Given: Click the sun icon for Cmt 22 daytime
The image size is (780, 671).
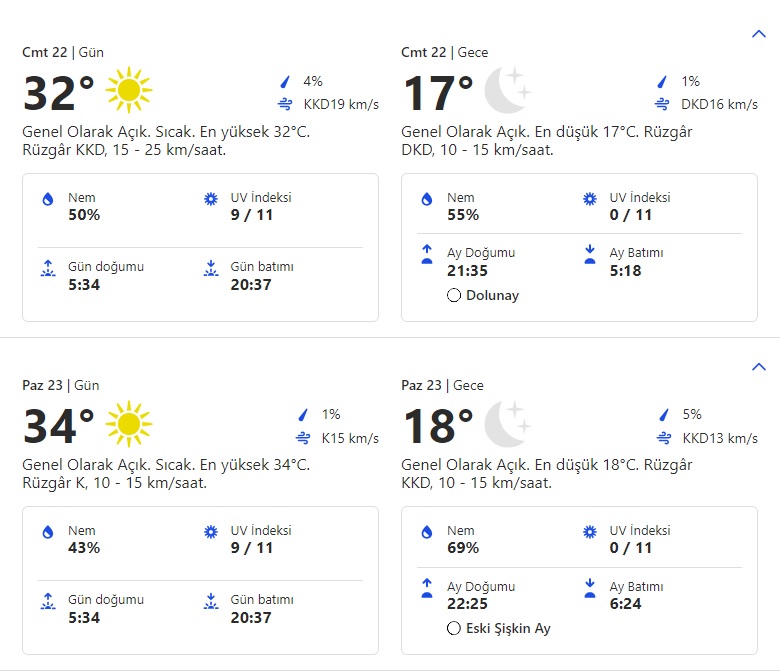Looking at the screenshot, I should [x=128, y=91].
